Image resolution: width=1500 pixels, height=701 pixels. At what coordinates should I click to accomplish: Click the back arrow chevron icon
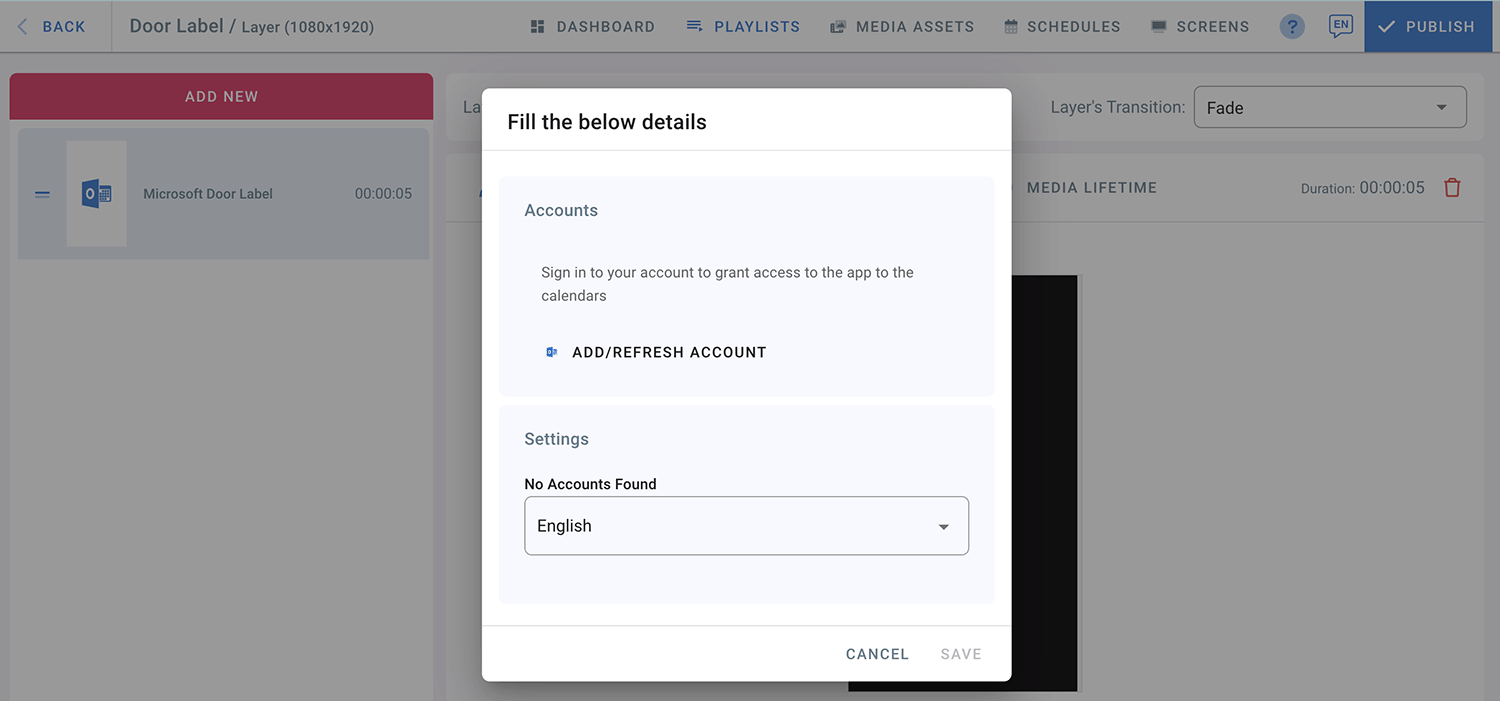point(22,27)
